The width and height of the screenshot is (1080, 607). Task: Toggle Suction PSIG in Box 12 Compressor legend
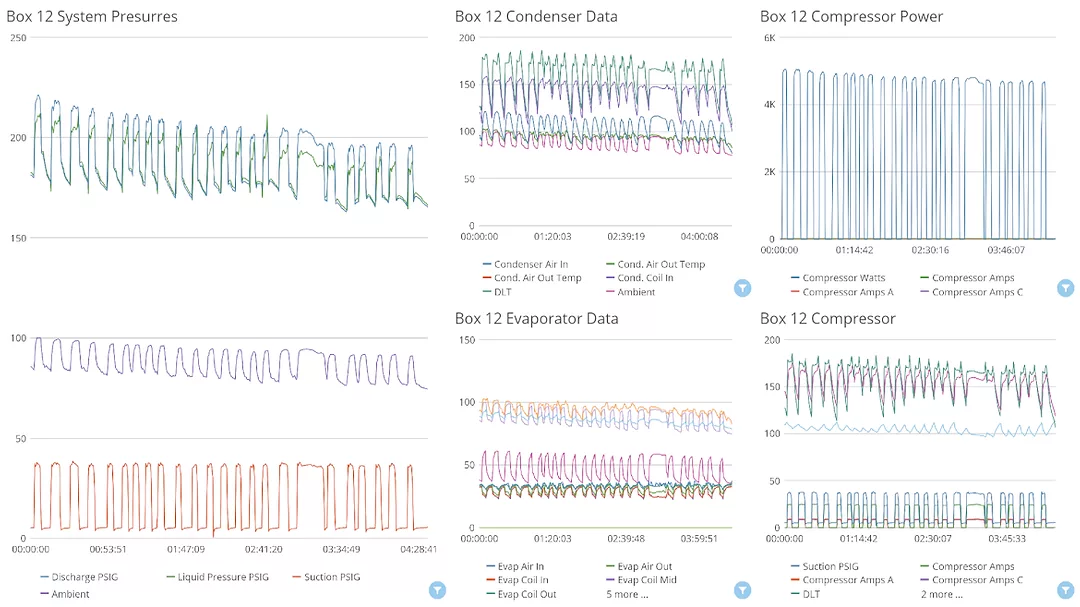coord(825,566)
